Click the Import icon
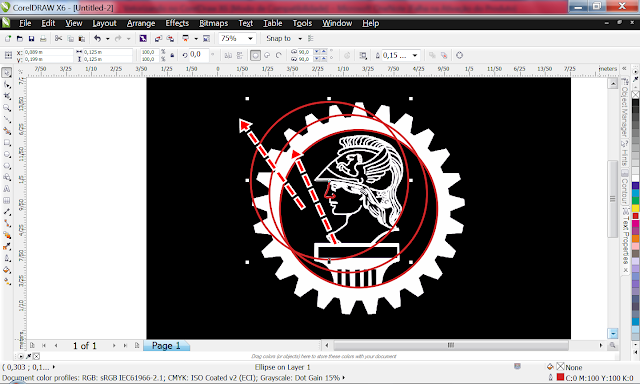Viewport: 640px width, 384px height. [x=158, y=38]
